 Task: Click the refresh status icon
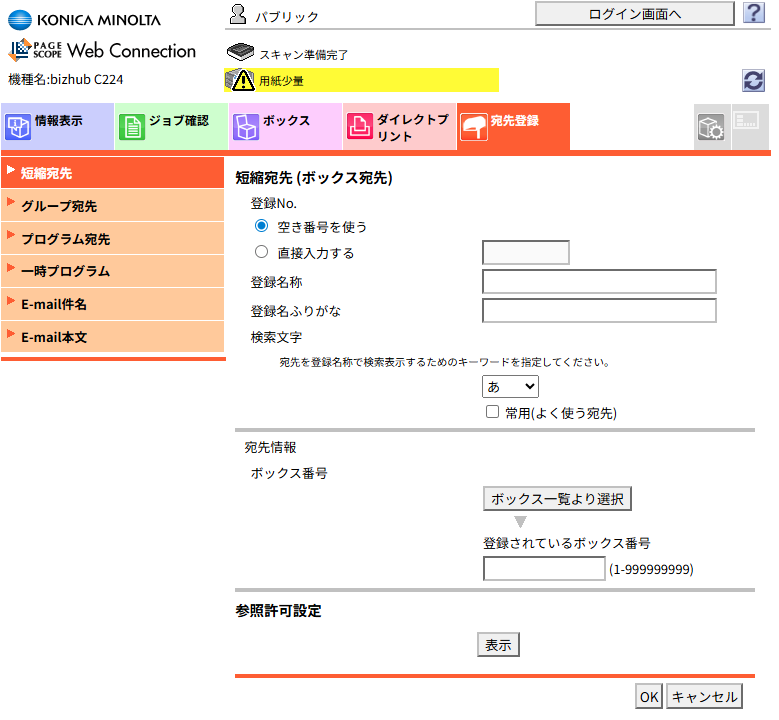[753, 80]
